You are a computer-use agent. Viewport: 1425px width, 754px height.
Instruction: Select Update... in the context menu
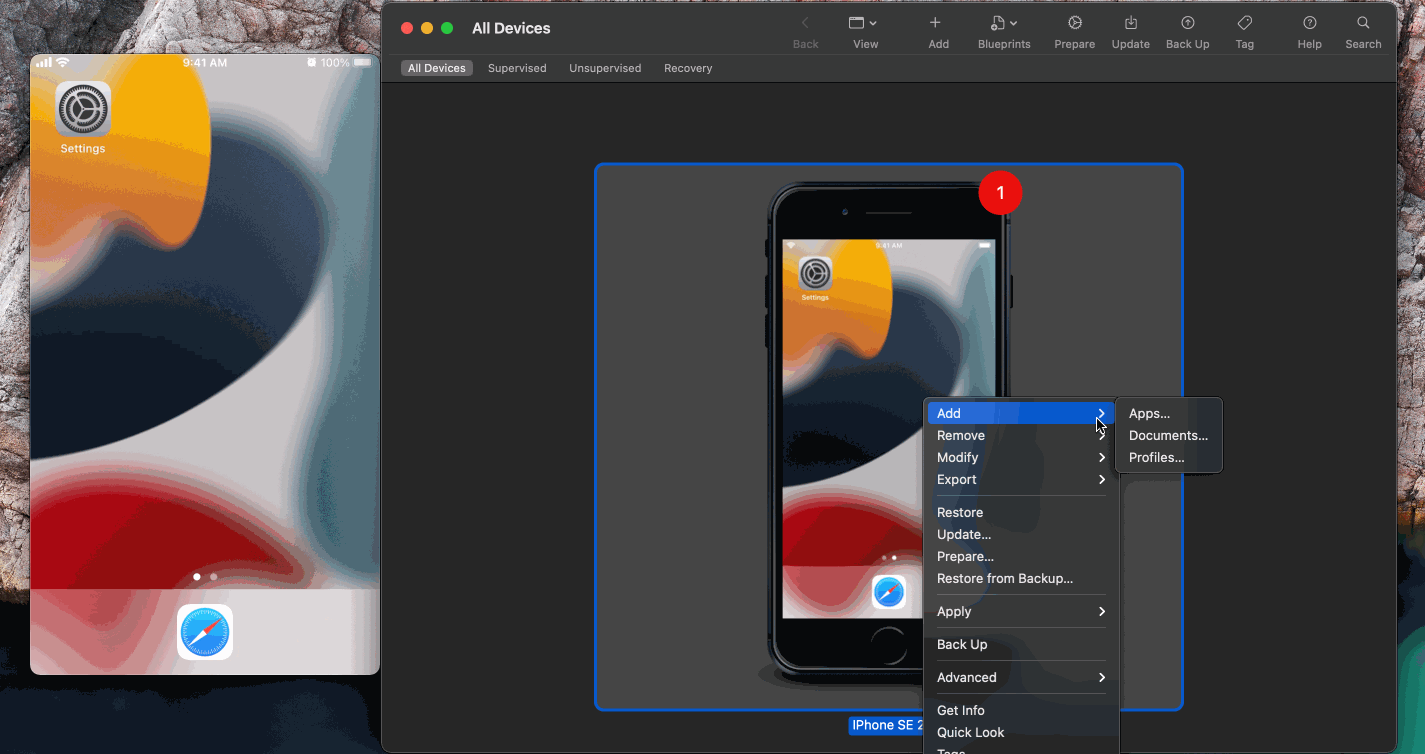[x=1021, y=534]
